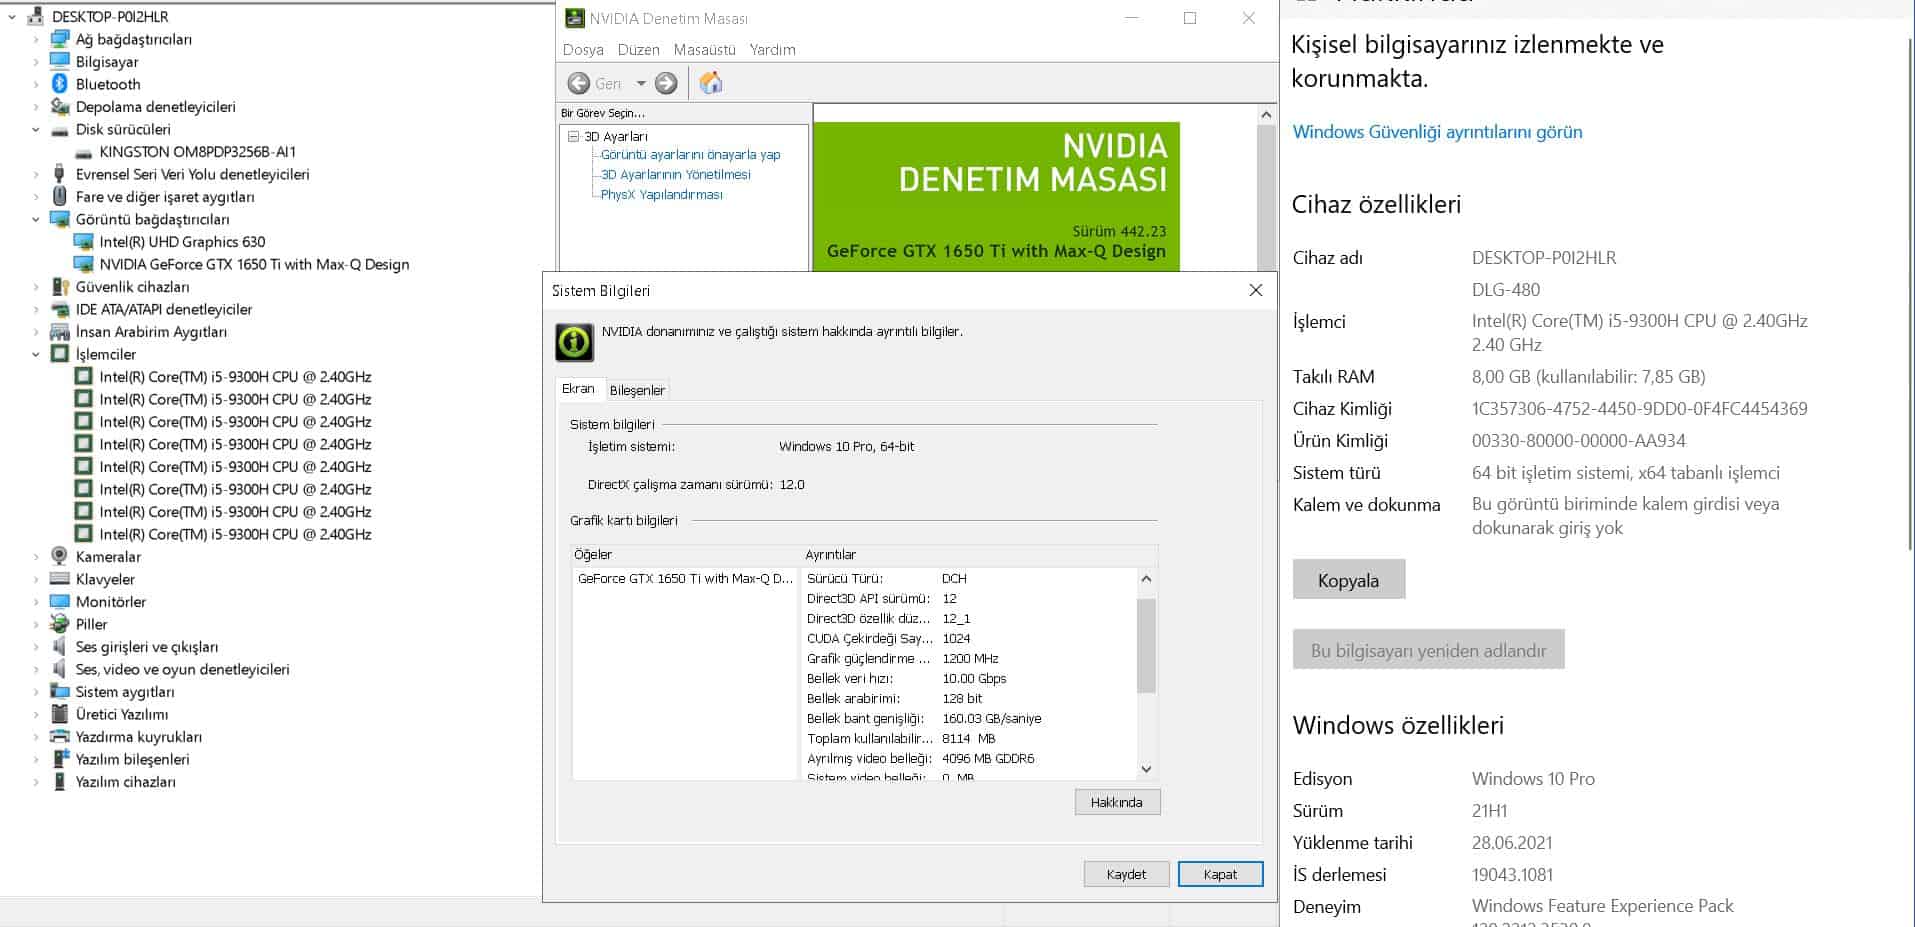Click the Sistem Bilgileri green info icon
The width and height of the screenshot is (1915, 927).
(575, 342)
